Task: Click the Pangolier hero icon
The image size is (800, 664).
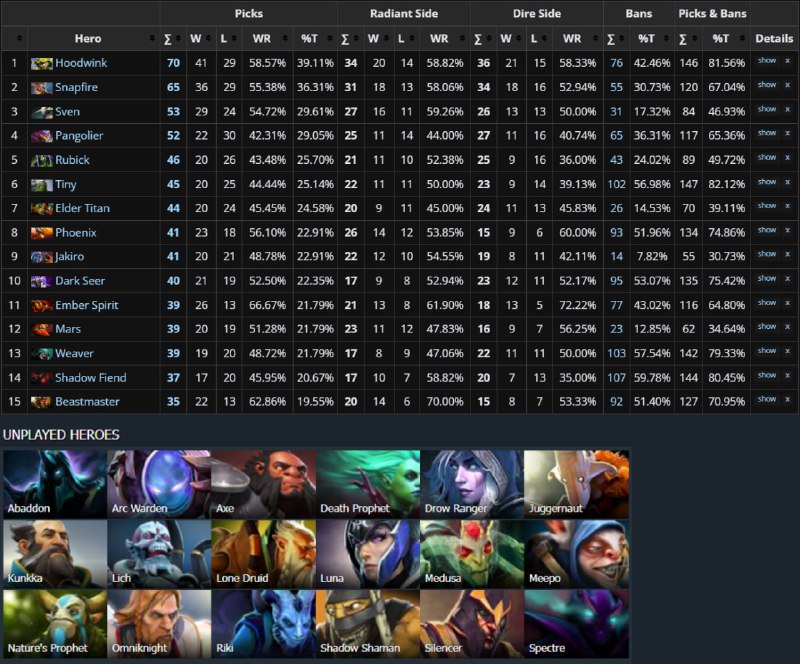Action: (41, 136)
